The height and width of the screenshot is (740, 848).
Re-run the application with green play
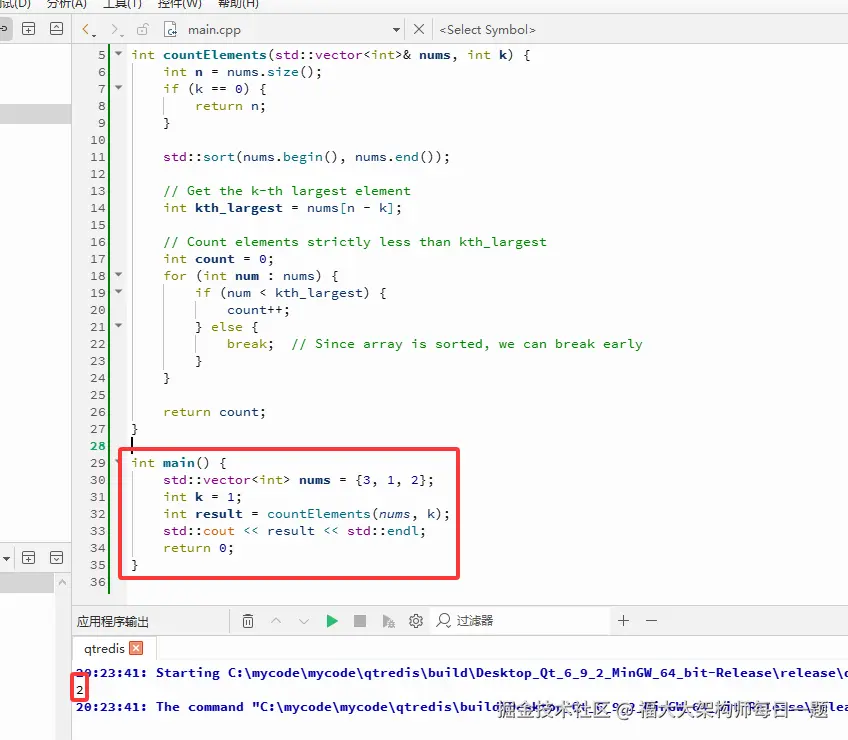[332, 620]
